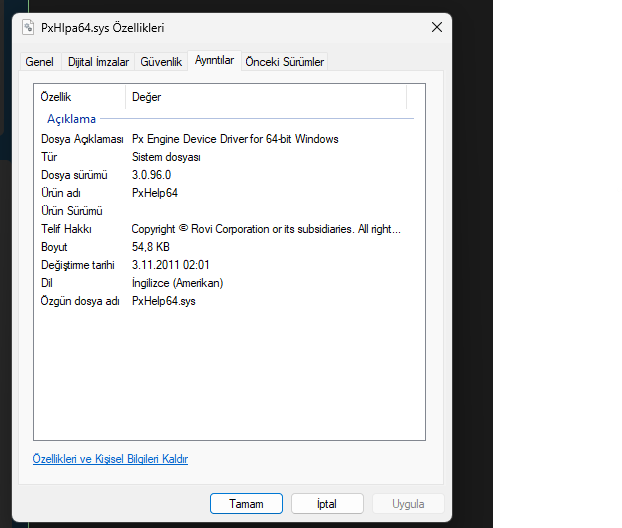Screen dimensions: 622x528
Task: Click the disabled Uygula button
Action: coord(408,503)
